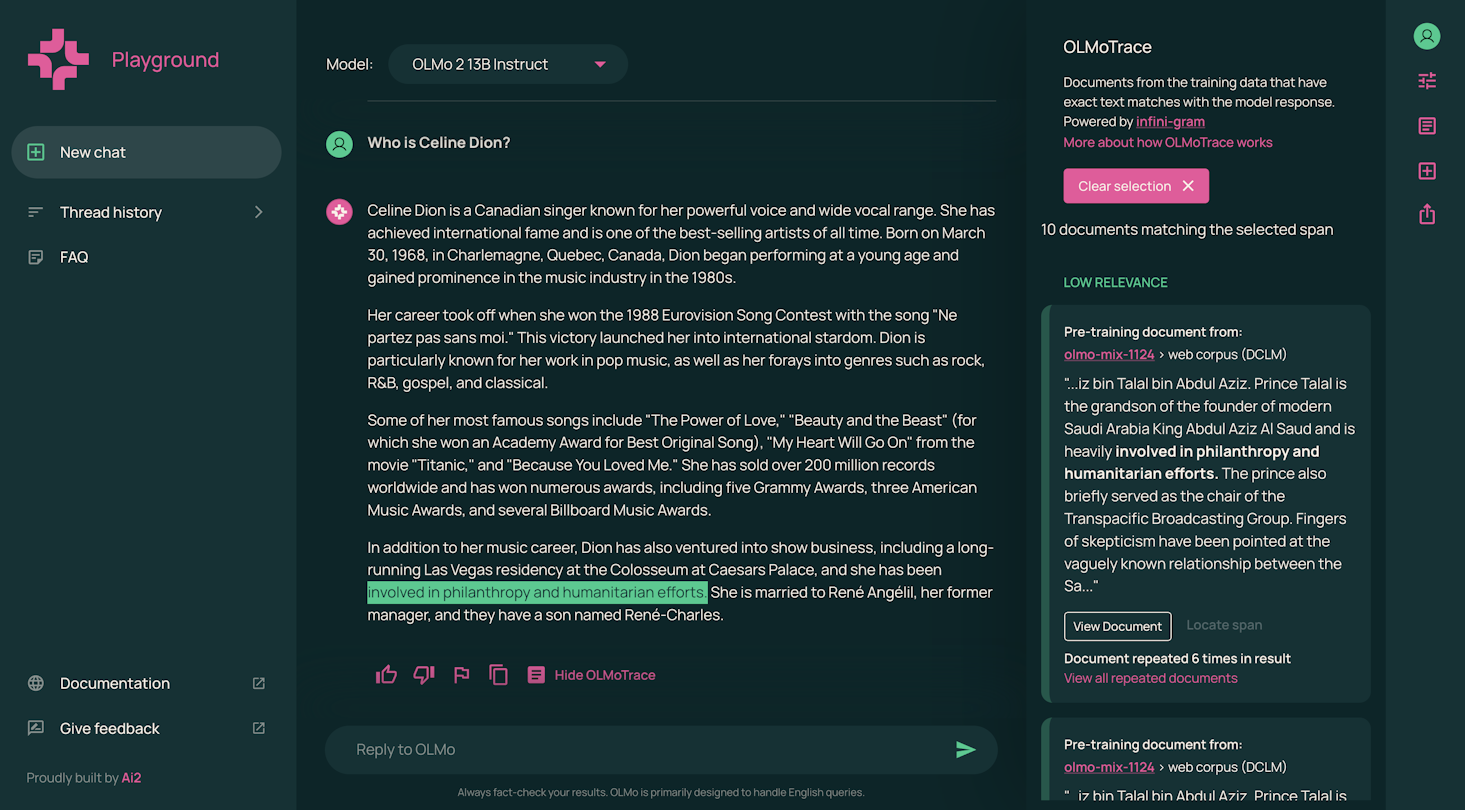Viewport: 1465px width, 810px height.
Task: Click '10 documents matching the selected span'
Action: pyautogui.click(x=1187, y=229)
